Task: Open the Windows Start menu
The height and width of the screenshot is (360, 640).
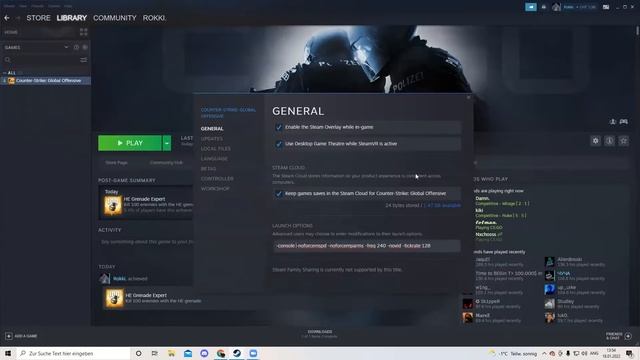Action: click(x=7, y=353)
